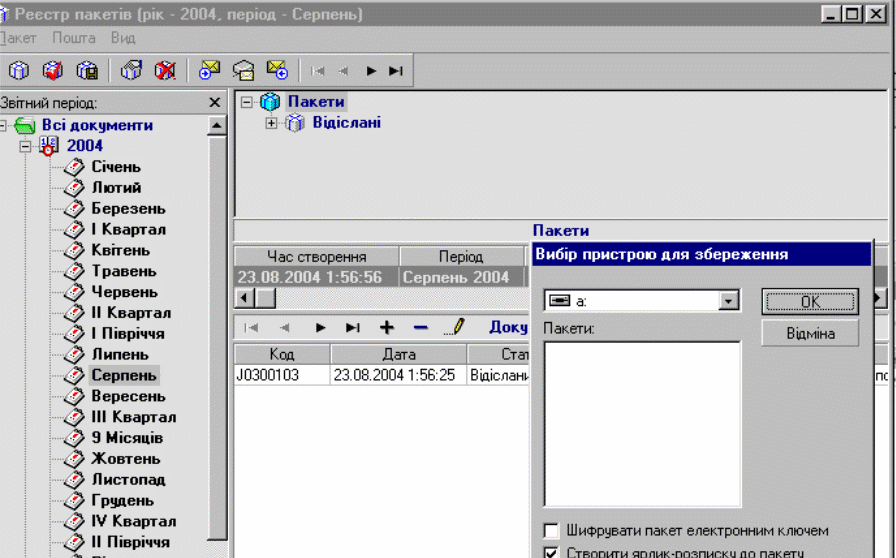Expand the 'Відіслані' tree node
This screenshot has width=896, height=558.
click(x=271, y=123)
